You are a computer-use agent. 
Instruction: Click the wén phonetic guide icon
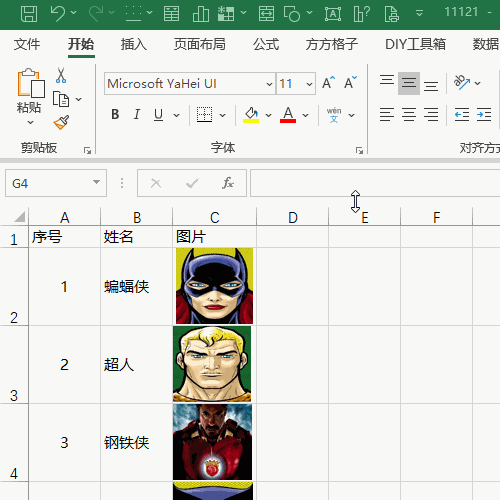(x=334, y=115)
